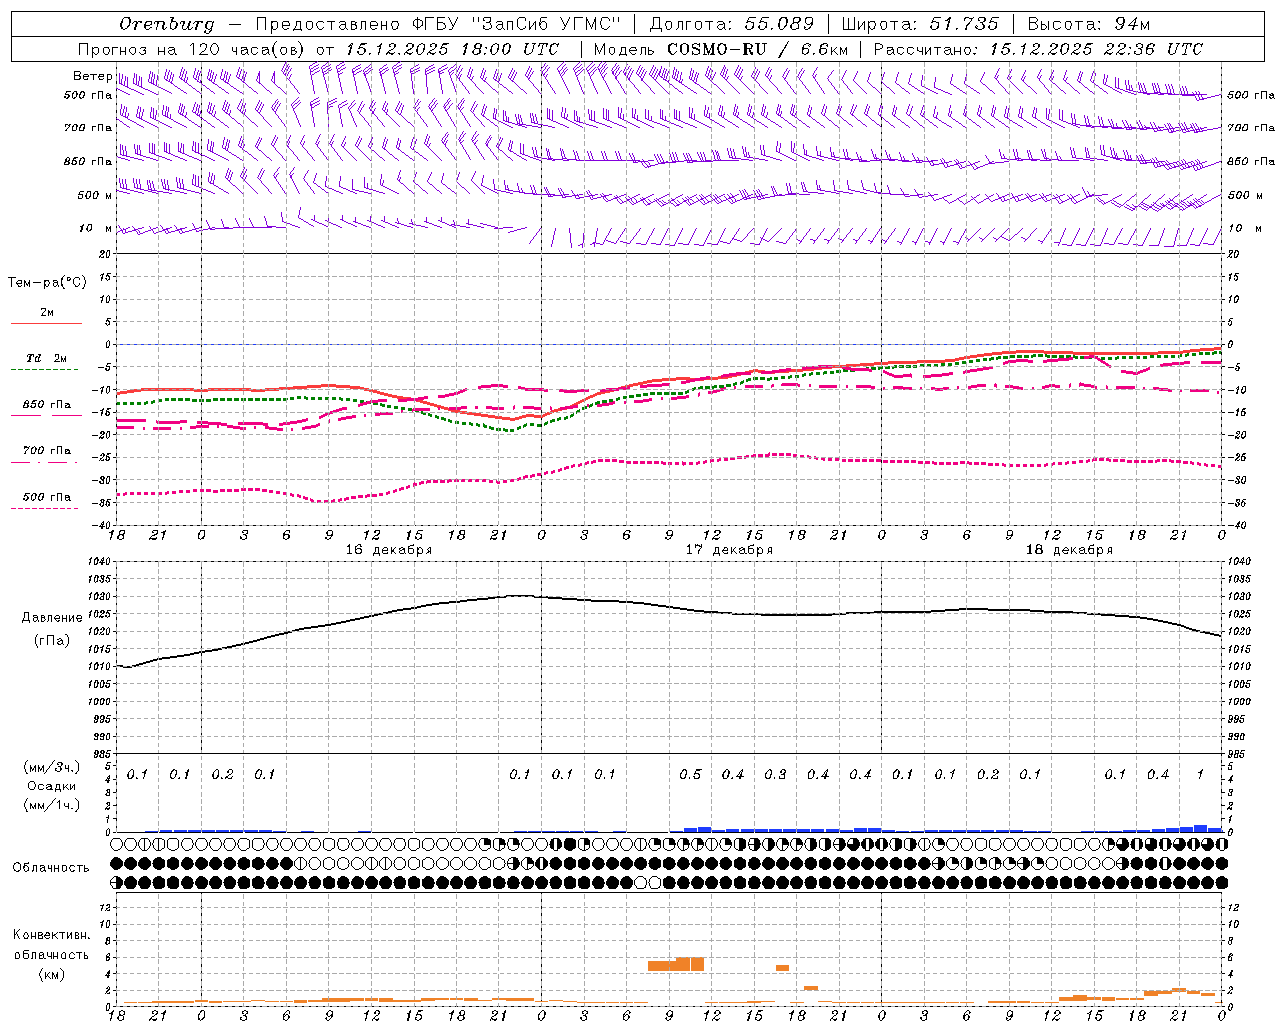Select the 'Модель COSMO-RU / 6.6км' text
This screenshot has width=1280, height=1024.
[x=721, y=49]
